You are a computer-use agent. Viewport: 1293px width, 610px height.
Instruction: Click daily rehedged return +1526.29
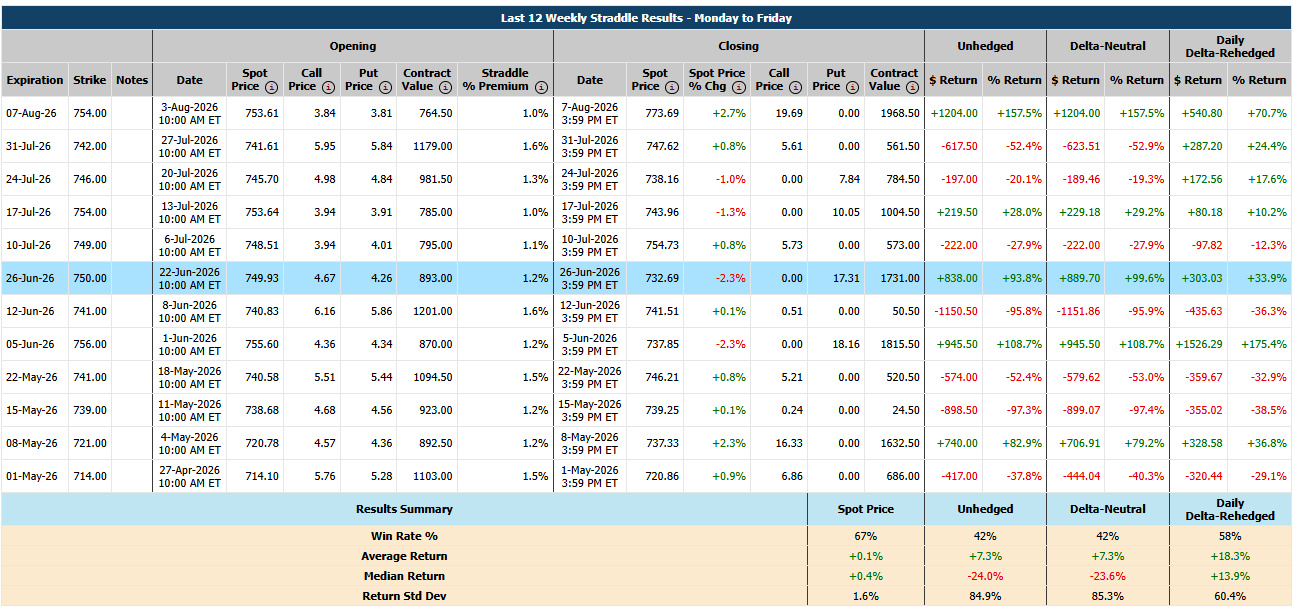tap(1198, 344)
